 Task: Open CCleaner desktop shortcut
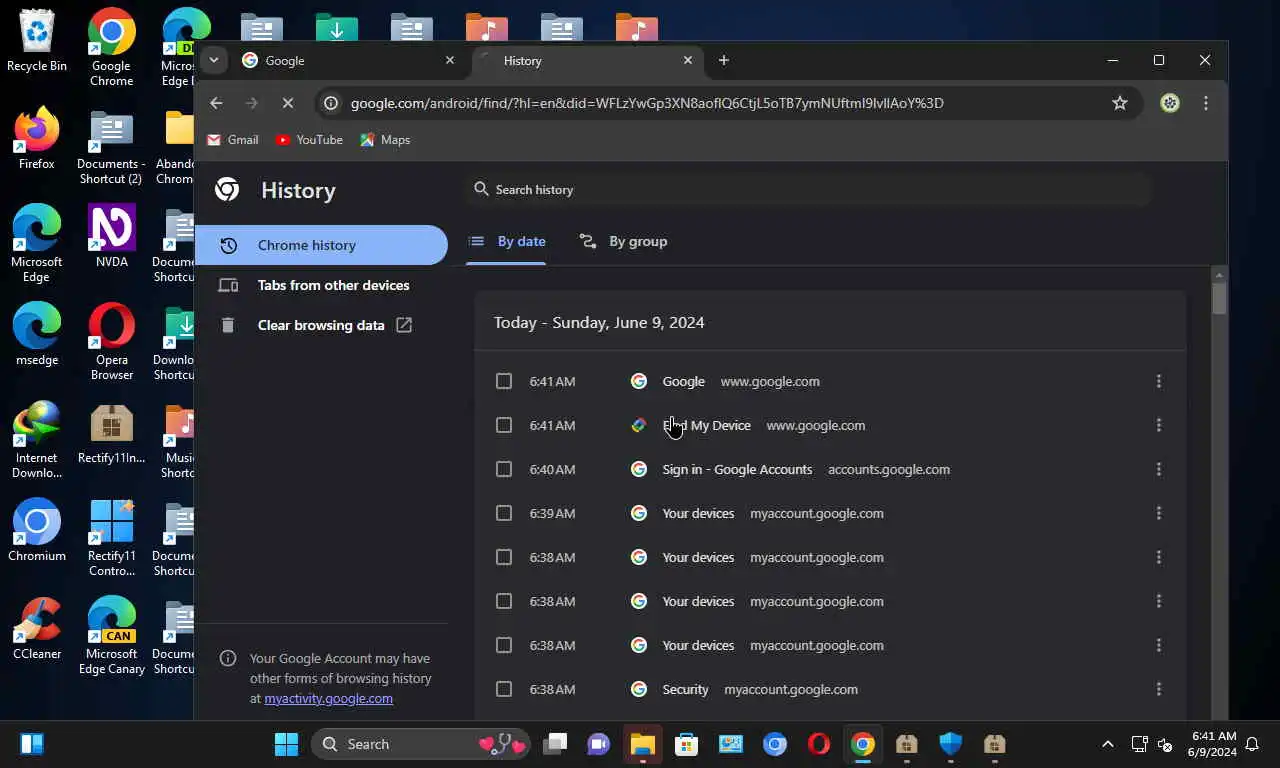click(37, 628)
